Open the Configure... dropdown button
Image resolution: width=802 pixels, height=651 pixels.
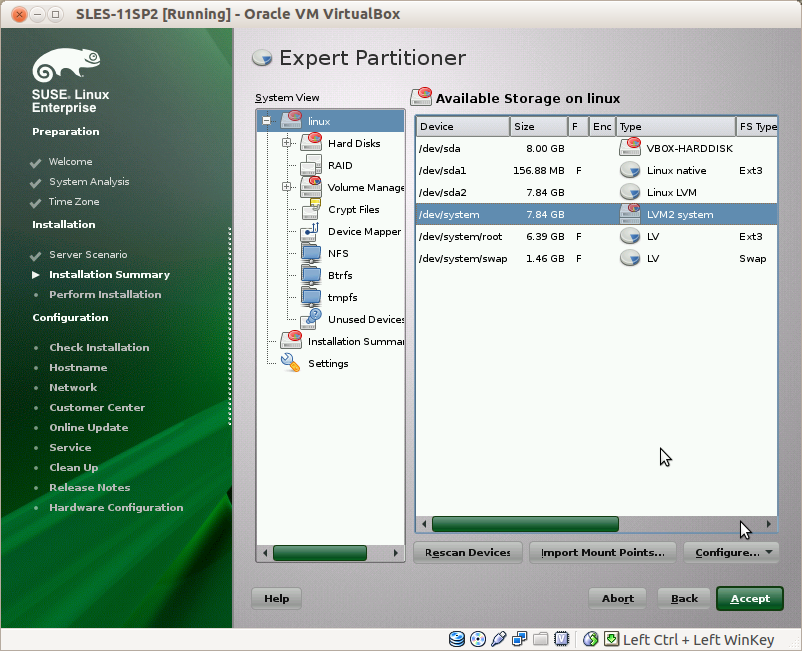731,552
